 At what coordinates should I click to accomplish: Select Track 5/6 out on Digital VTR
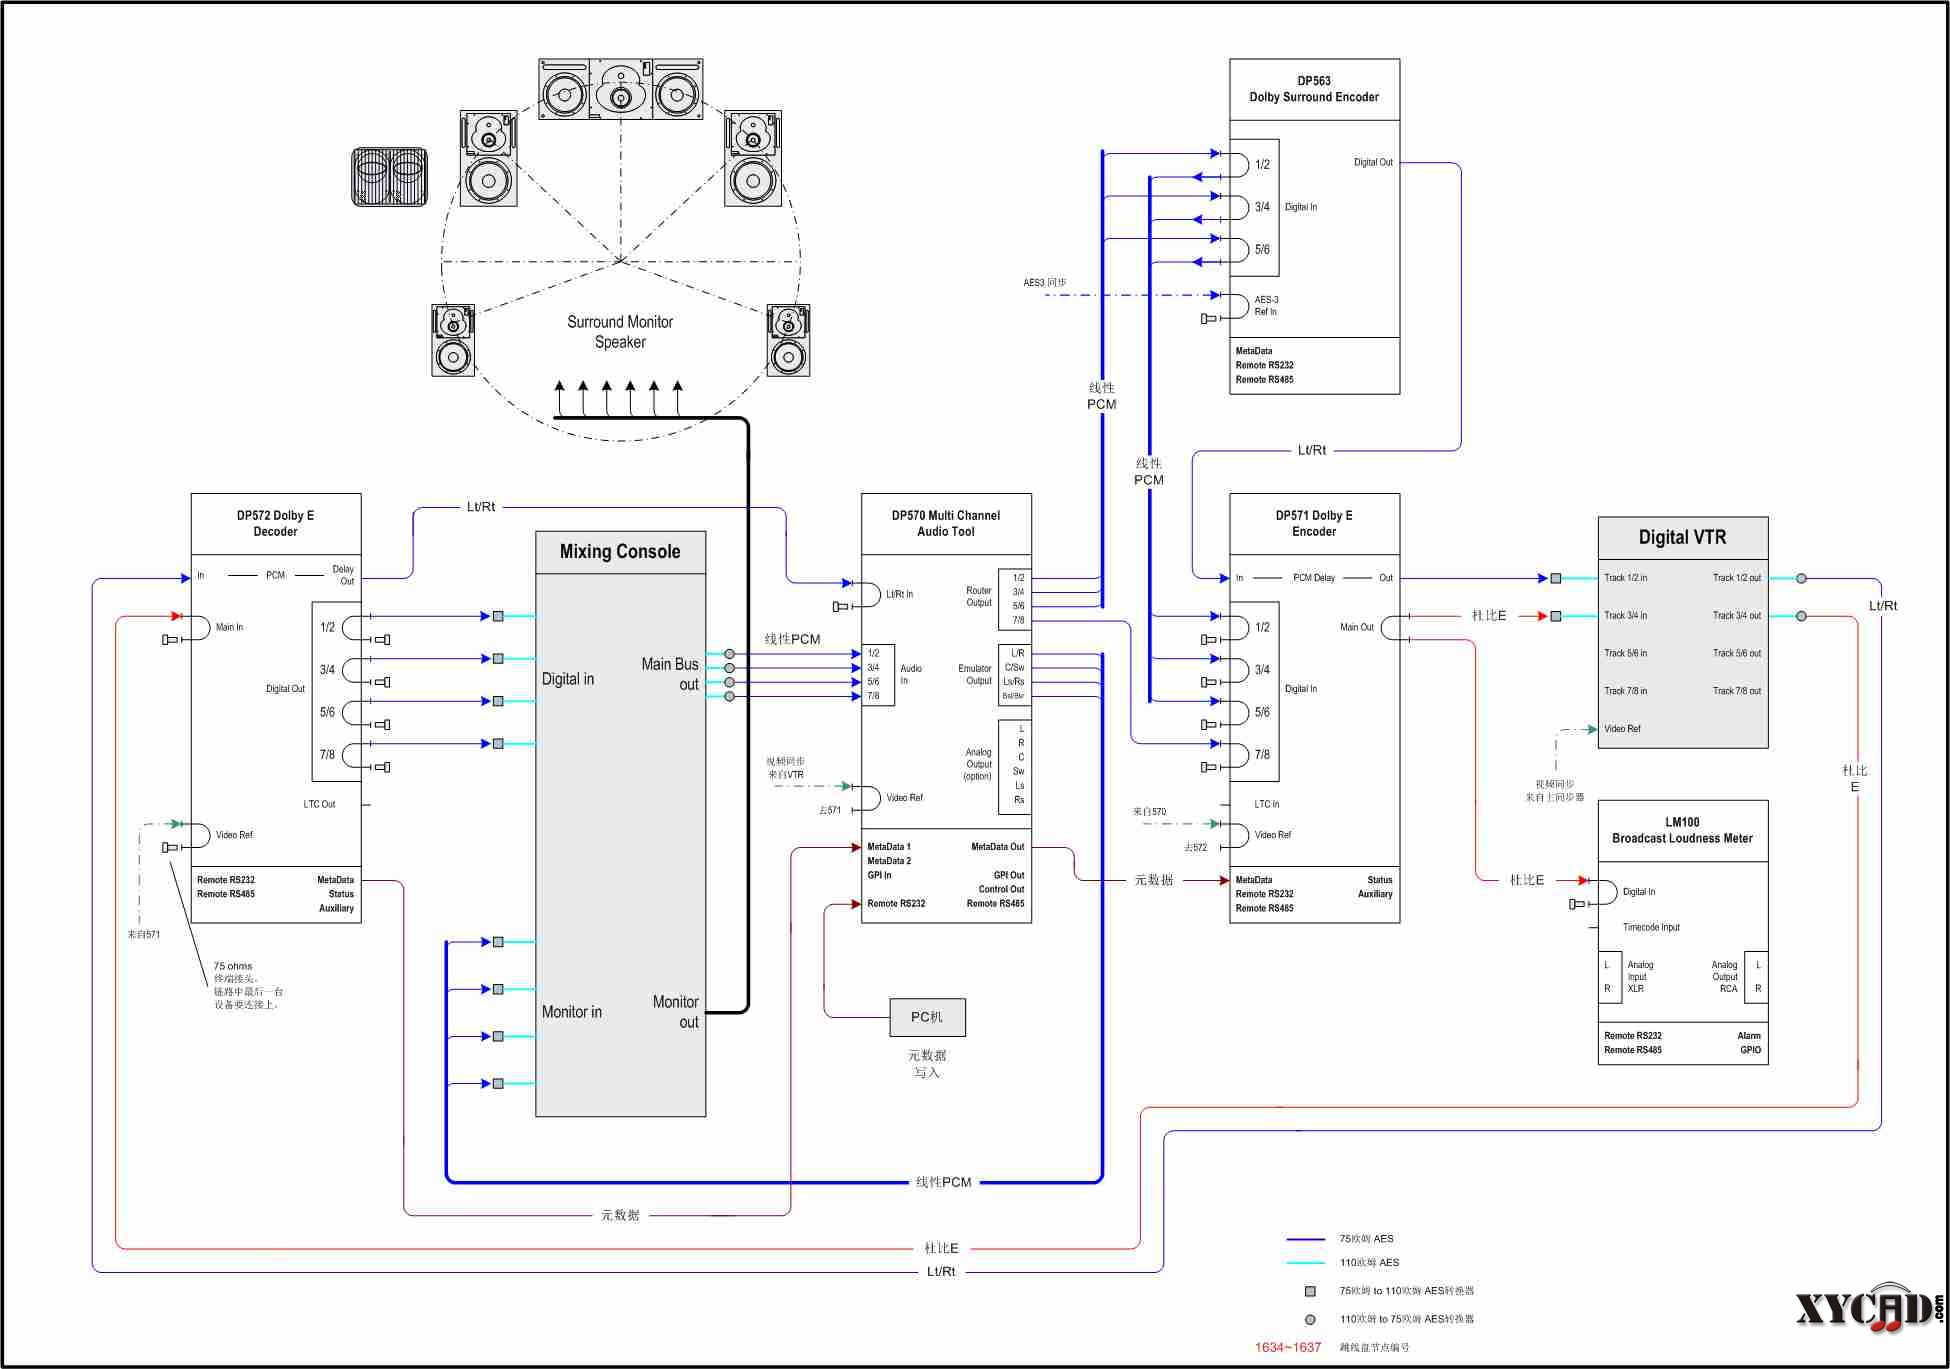coord(1737,653)
